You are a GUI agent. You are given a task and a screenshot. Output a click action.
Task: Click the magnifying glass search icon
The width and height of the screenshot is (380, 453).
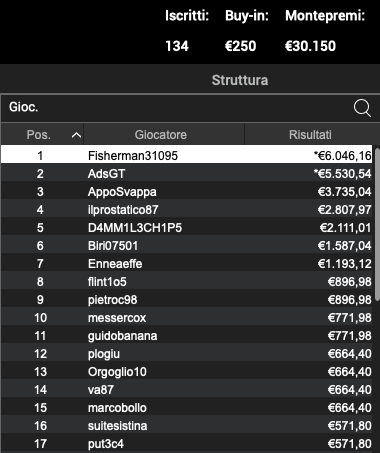click(362, 108)
